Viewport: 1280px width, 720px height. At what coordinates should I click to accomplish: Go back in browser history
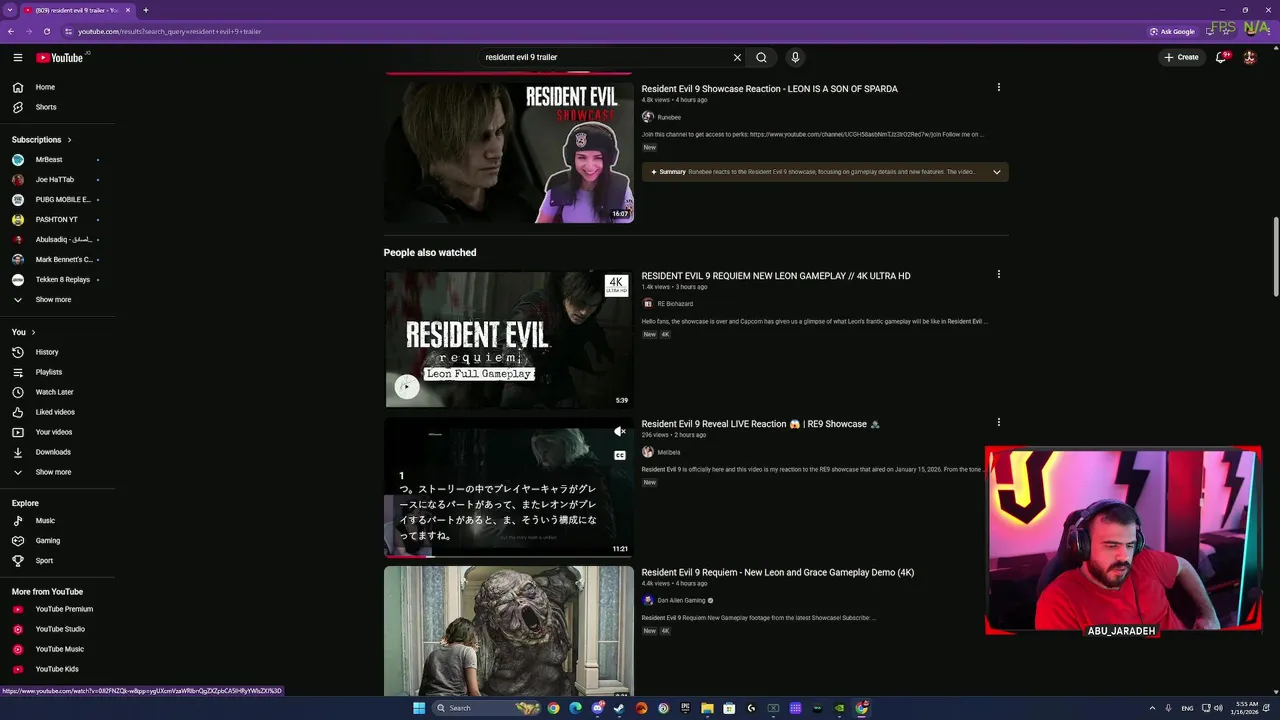click(x=11, y=31)
